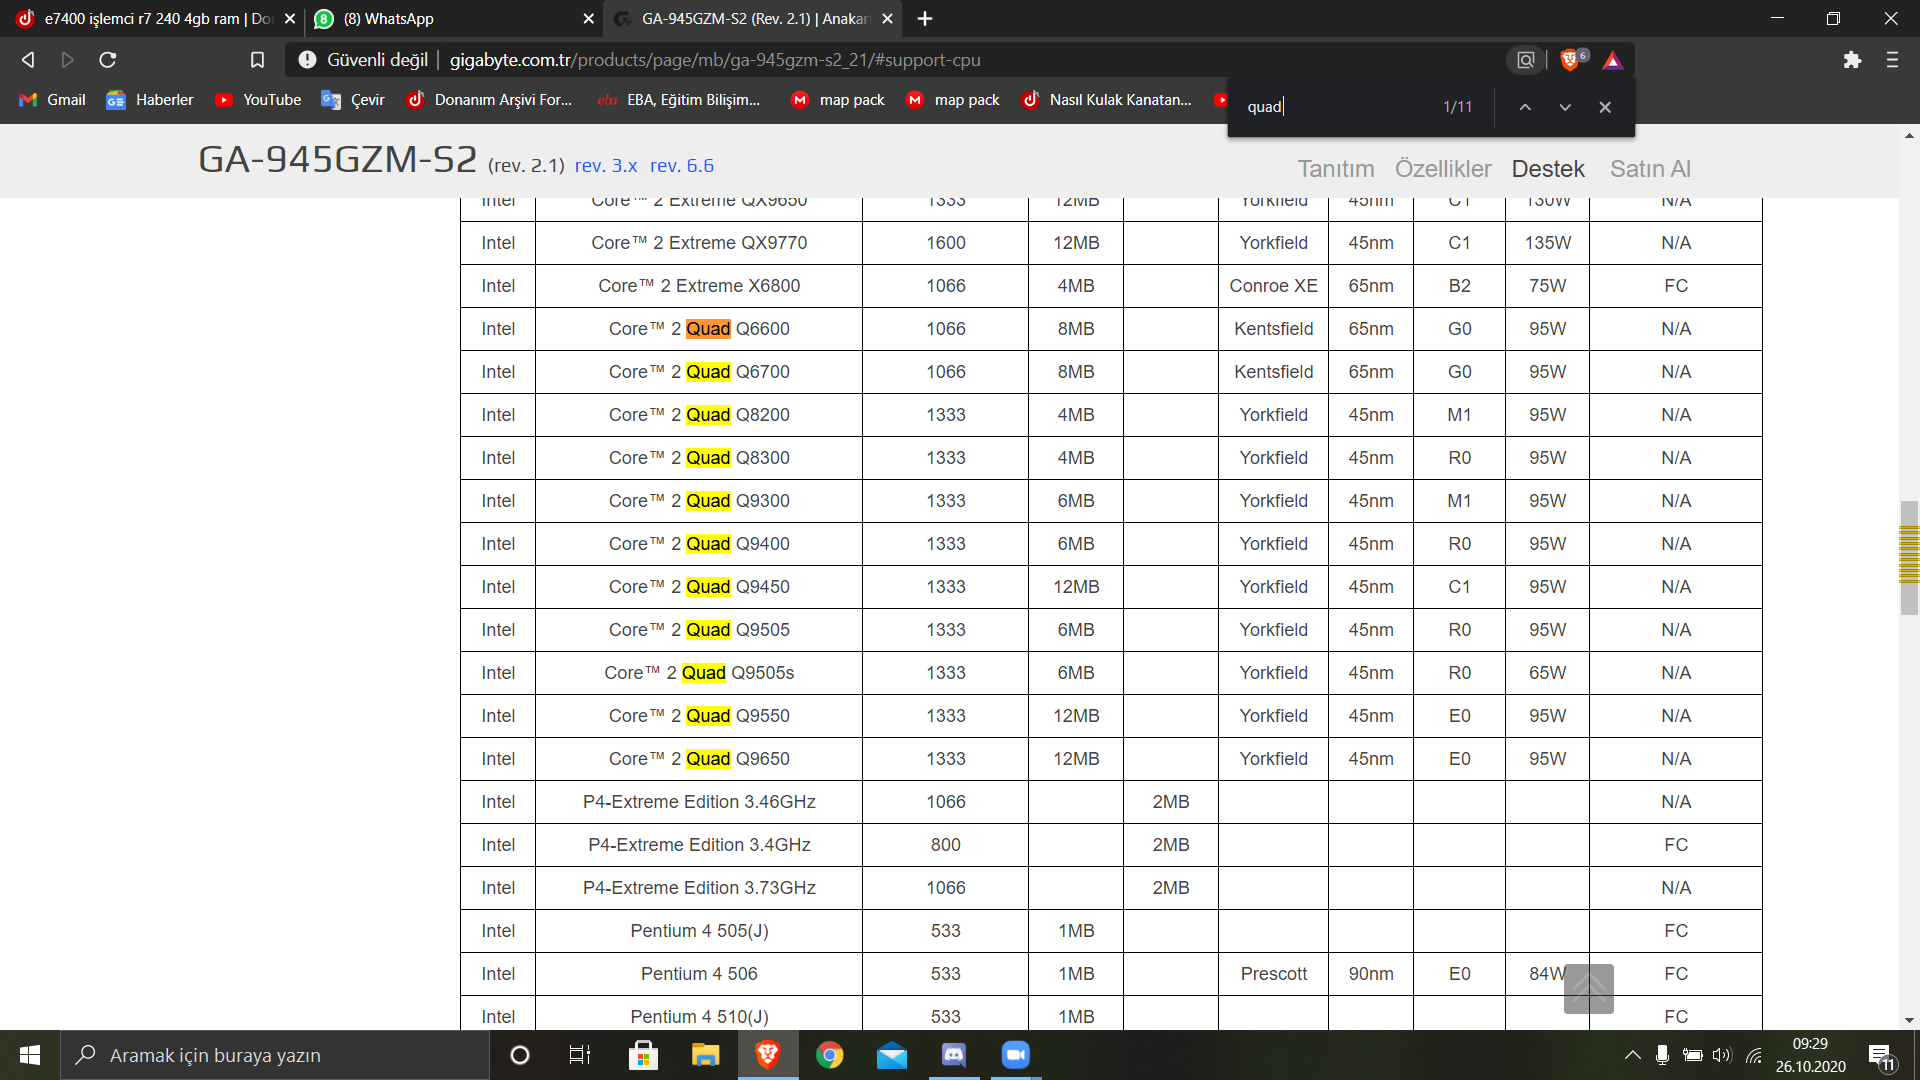Screen dimensions: 1920x1080
Task: Open EBA, Eğitim Bilişim bookmark
Action: [x=679, y=100]
